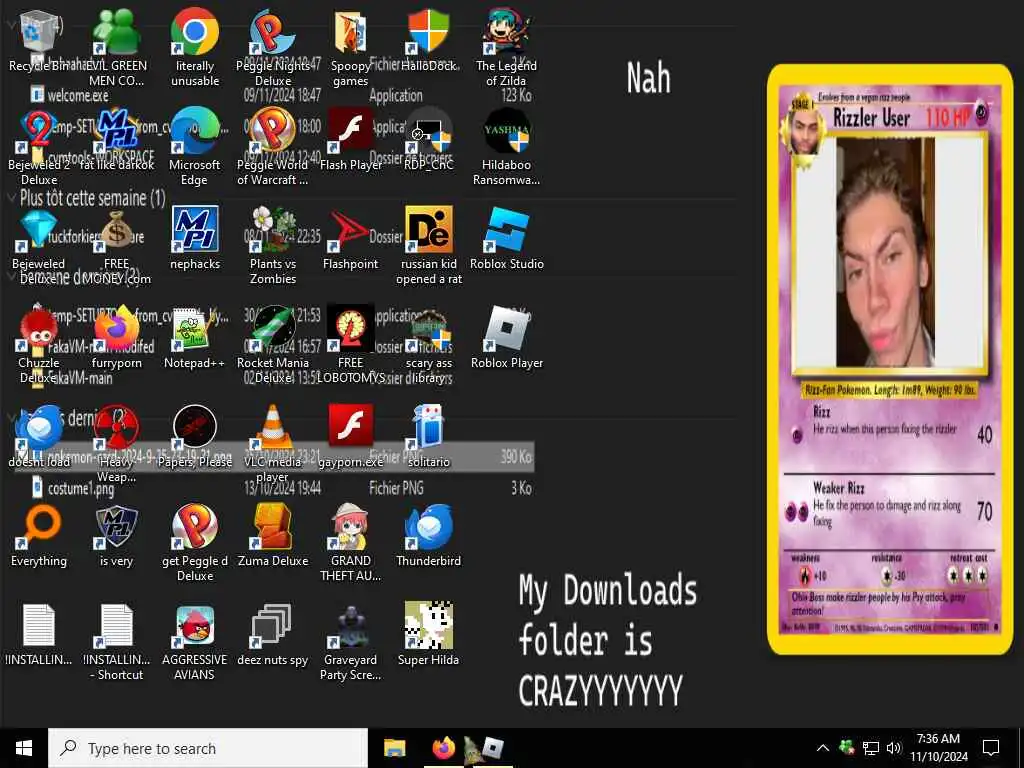Open Hildaboo Ransomwa... icon
Screen dimensions: 1024x768
click(x=507, y=132)
